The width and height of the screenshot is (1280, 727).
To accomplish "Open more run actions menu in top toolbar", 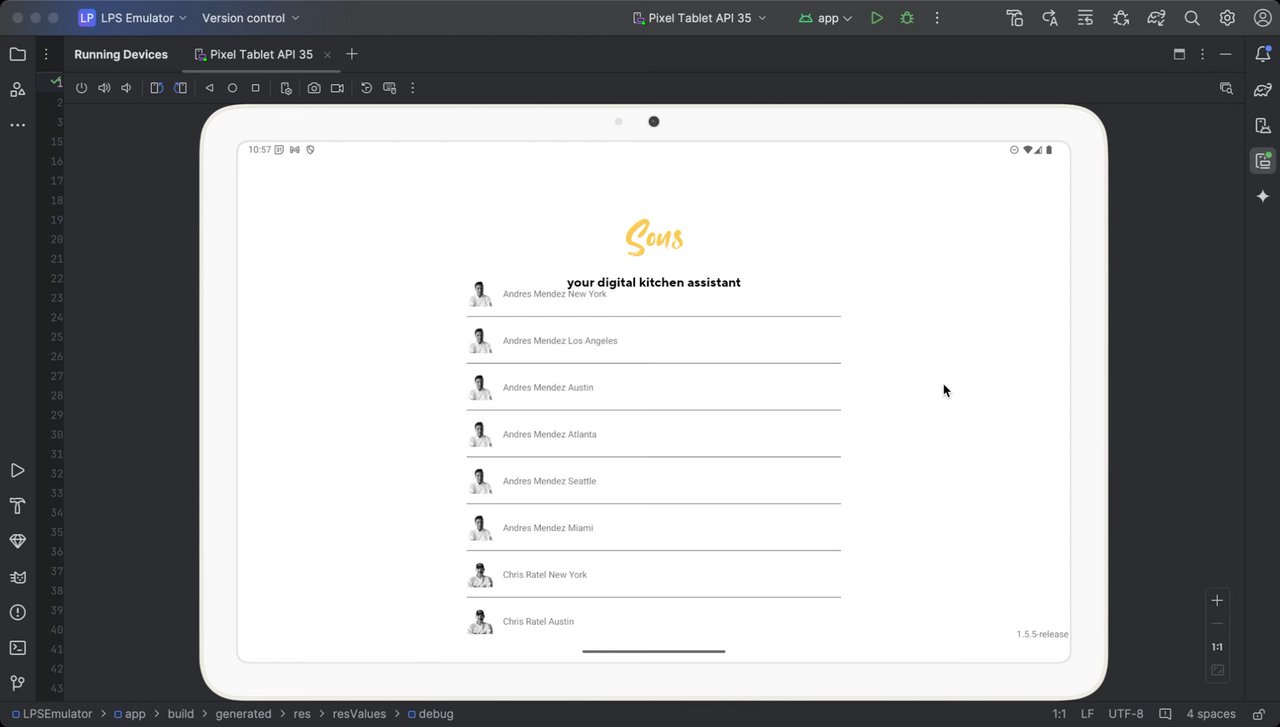I will (x=937, y=18).
